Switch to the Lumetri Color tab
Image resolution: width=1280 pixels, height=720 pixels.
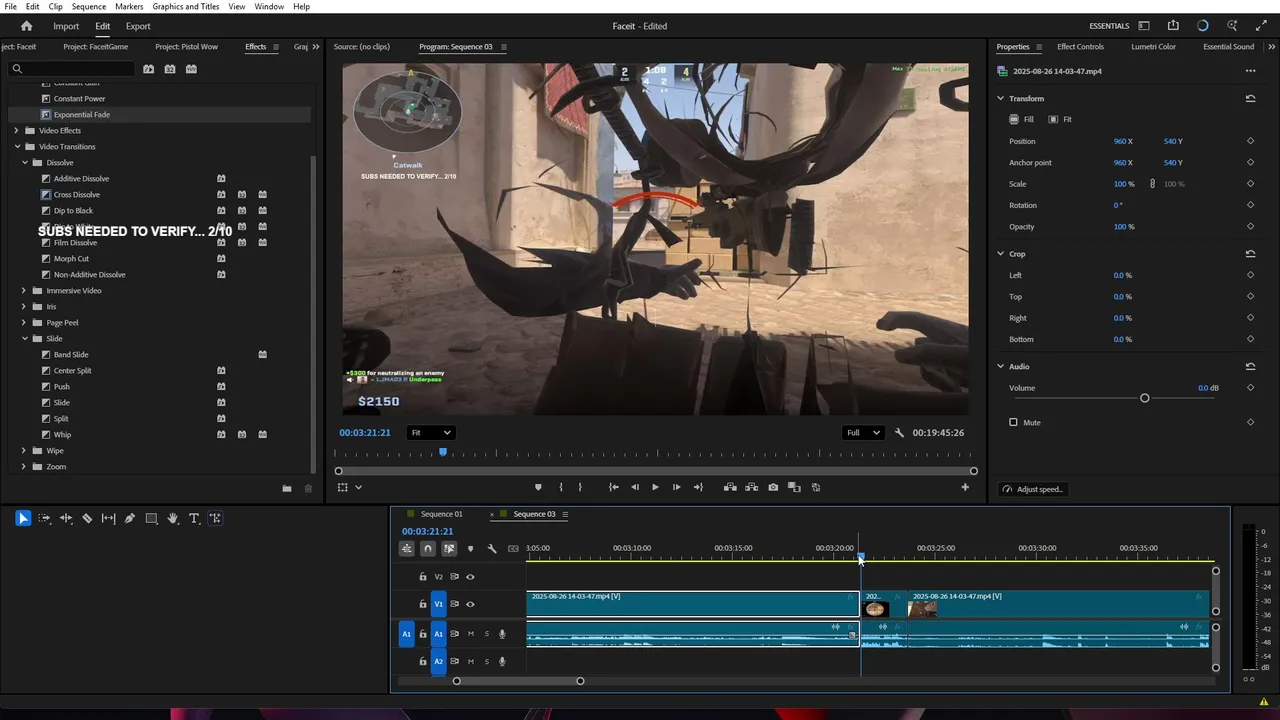[x=1153, y=47]
